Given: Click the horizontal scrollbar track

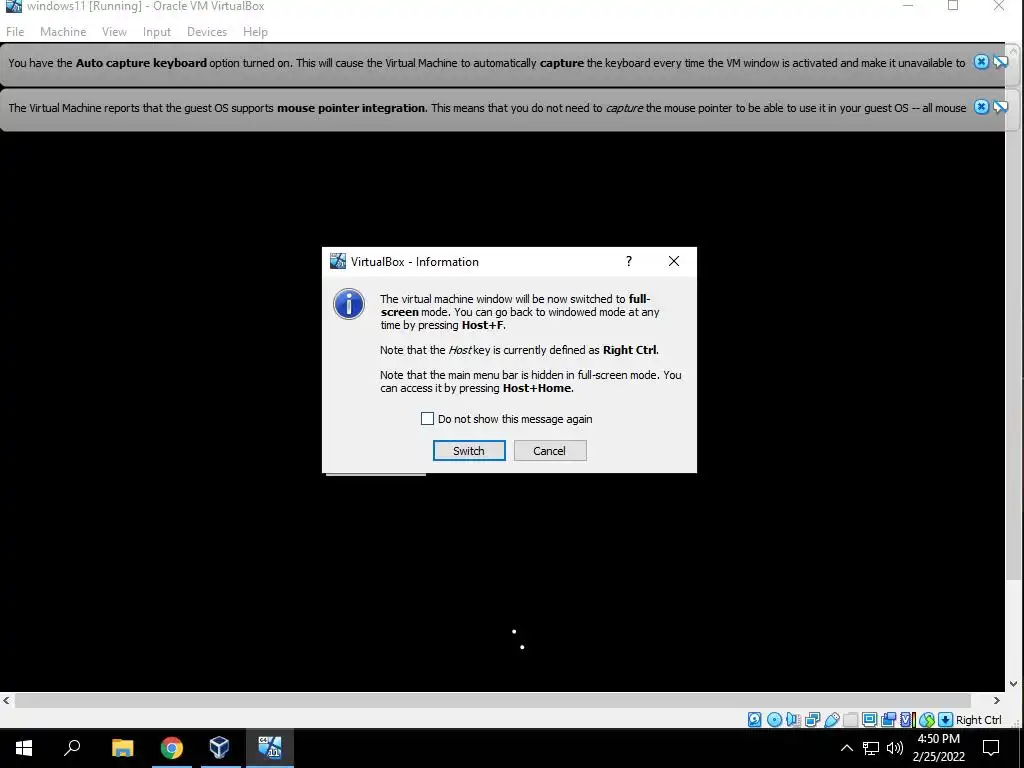Looking at the screenshot, I should [493, 700].
